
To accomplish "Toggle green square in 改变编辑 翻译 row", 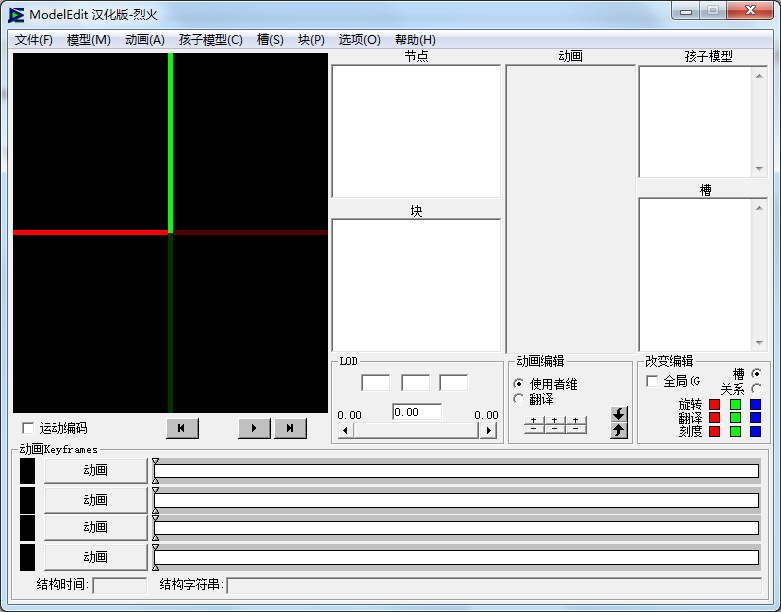I will (x=735, y=417).
